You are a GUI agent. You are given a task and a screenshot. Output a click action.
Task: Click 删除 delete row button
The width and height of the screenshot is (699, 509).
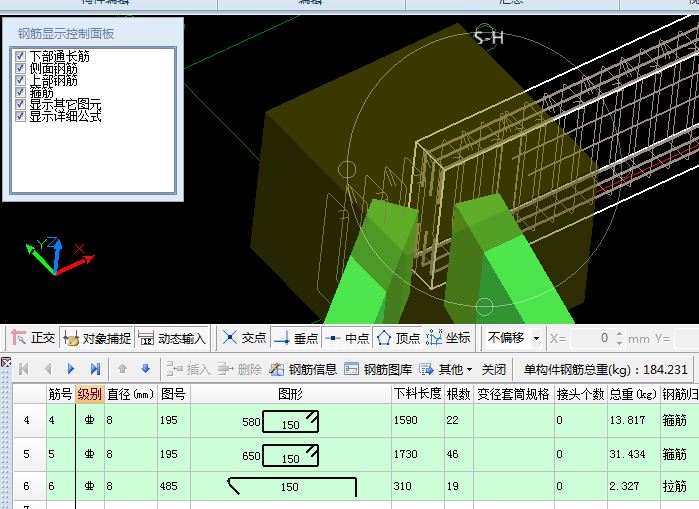[239, 369]
